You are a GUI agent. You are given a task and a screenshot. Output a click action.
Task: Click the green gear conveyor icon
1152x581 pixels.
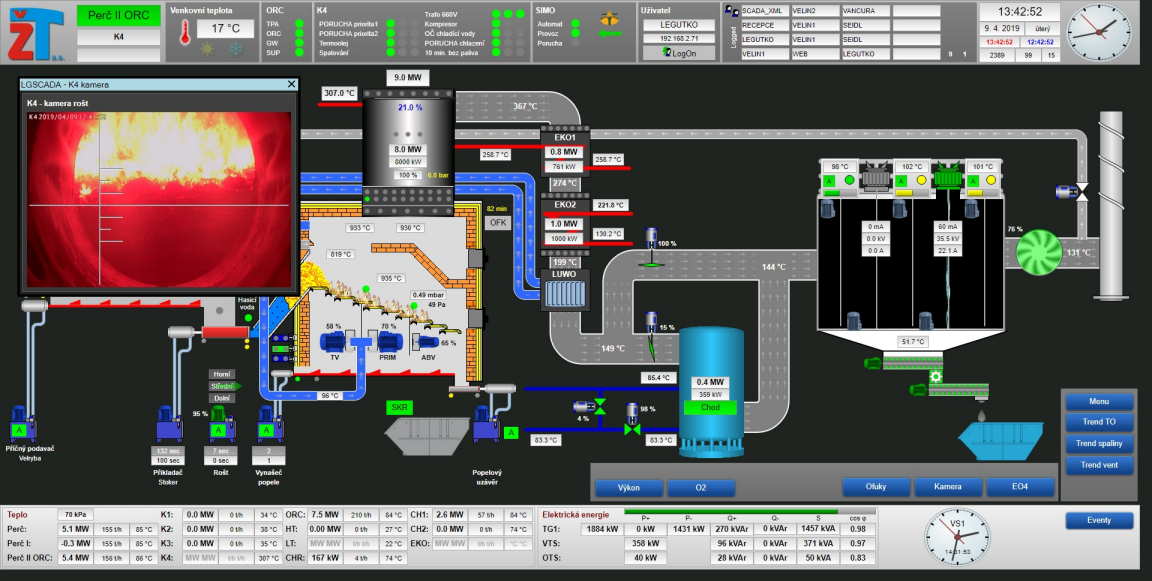[935, 377]
